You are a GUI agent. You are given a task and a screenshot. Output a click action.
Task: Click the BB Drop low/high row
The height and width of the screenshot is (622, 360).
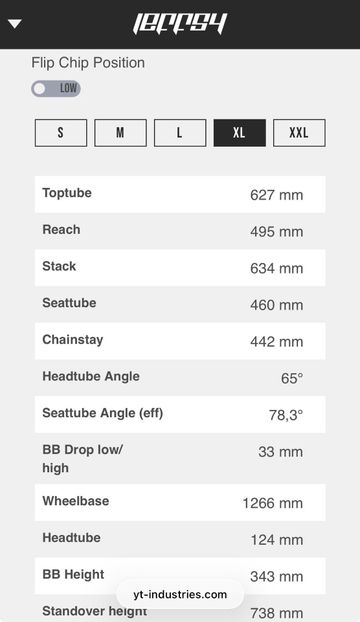(180, 459)
